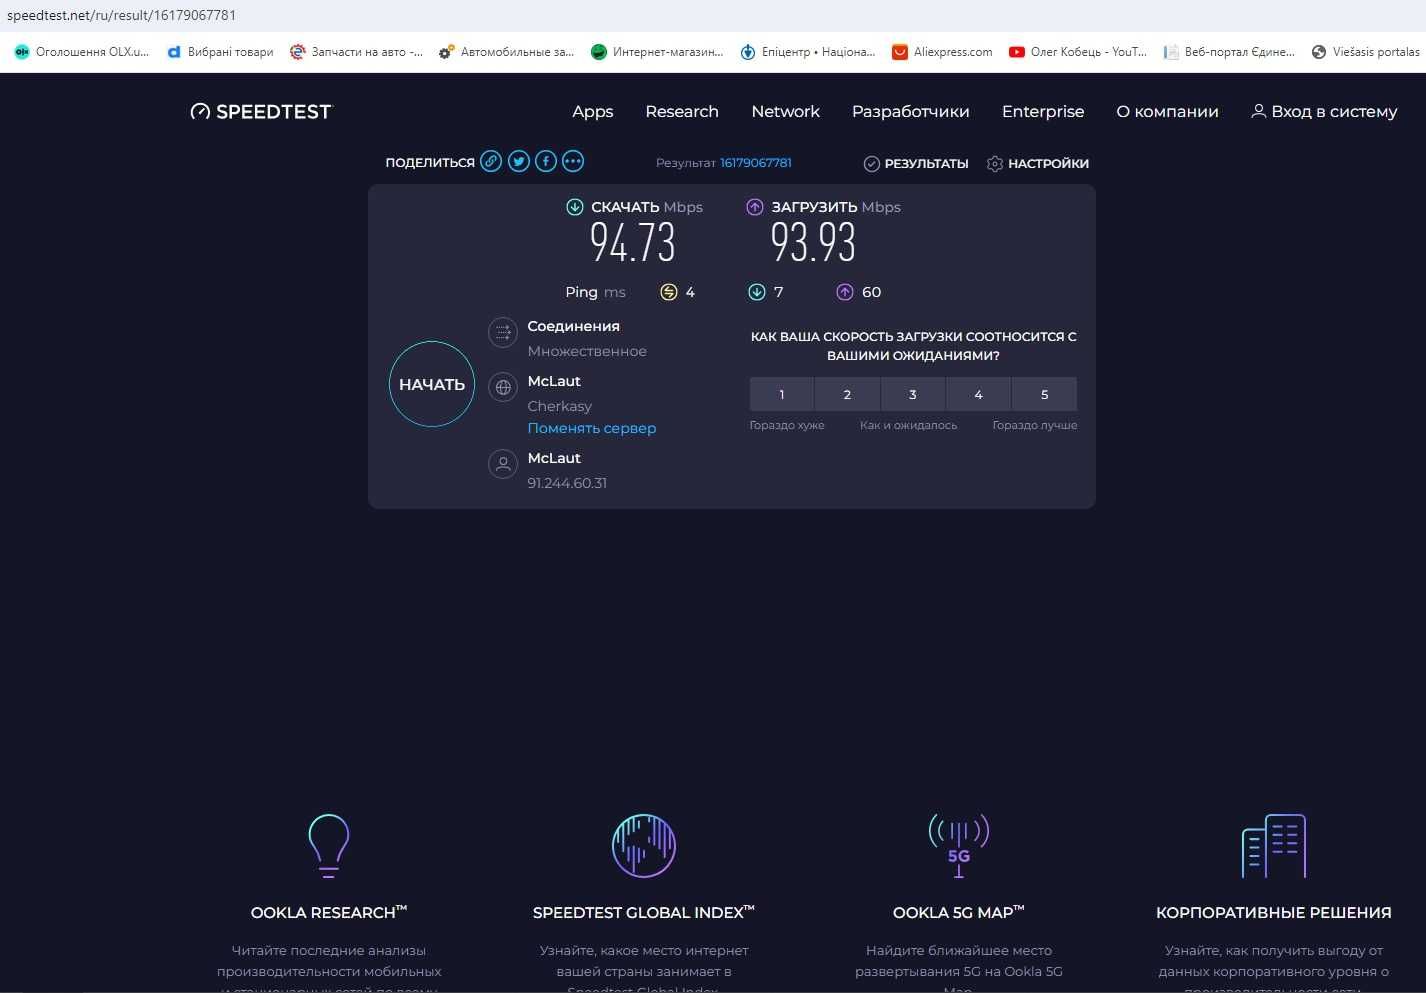Click the corporate solutions buildings icon
This screenshot has height=993, width=1426.
click(x=1274, y=846)
